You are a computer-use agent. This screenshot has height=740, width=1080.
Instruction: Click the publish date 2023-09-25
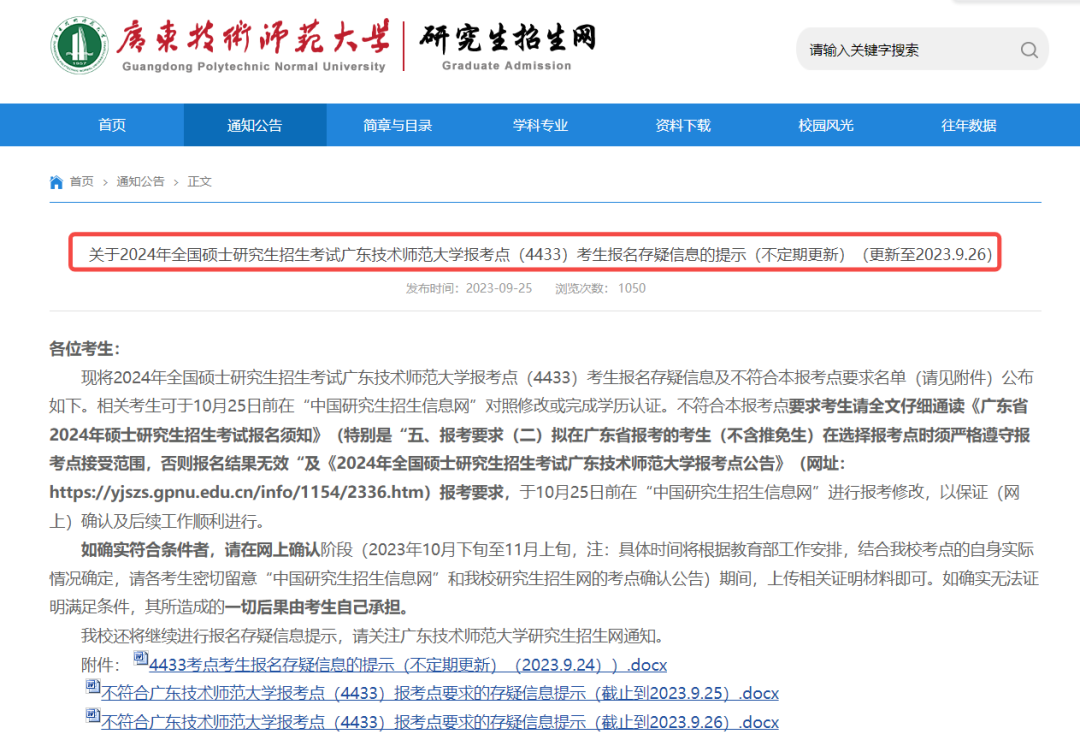(499, 288)
